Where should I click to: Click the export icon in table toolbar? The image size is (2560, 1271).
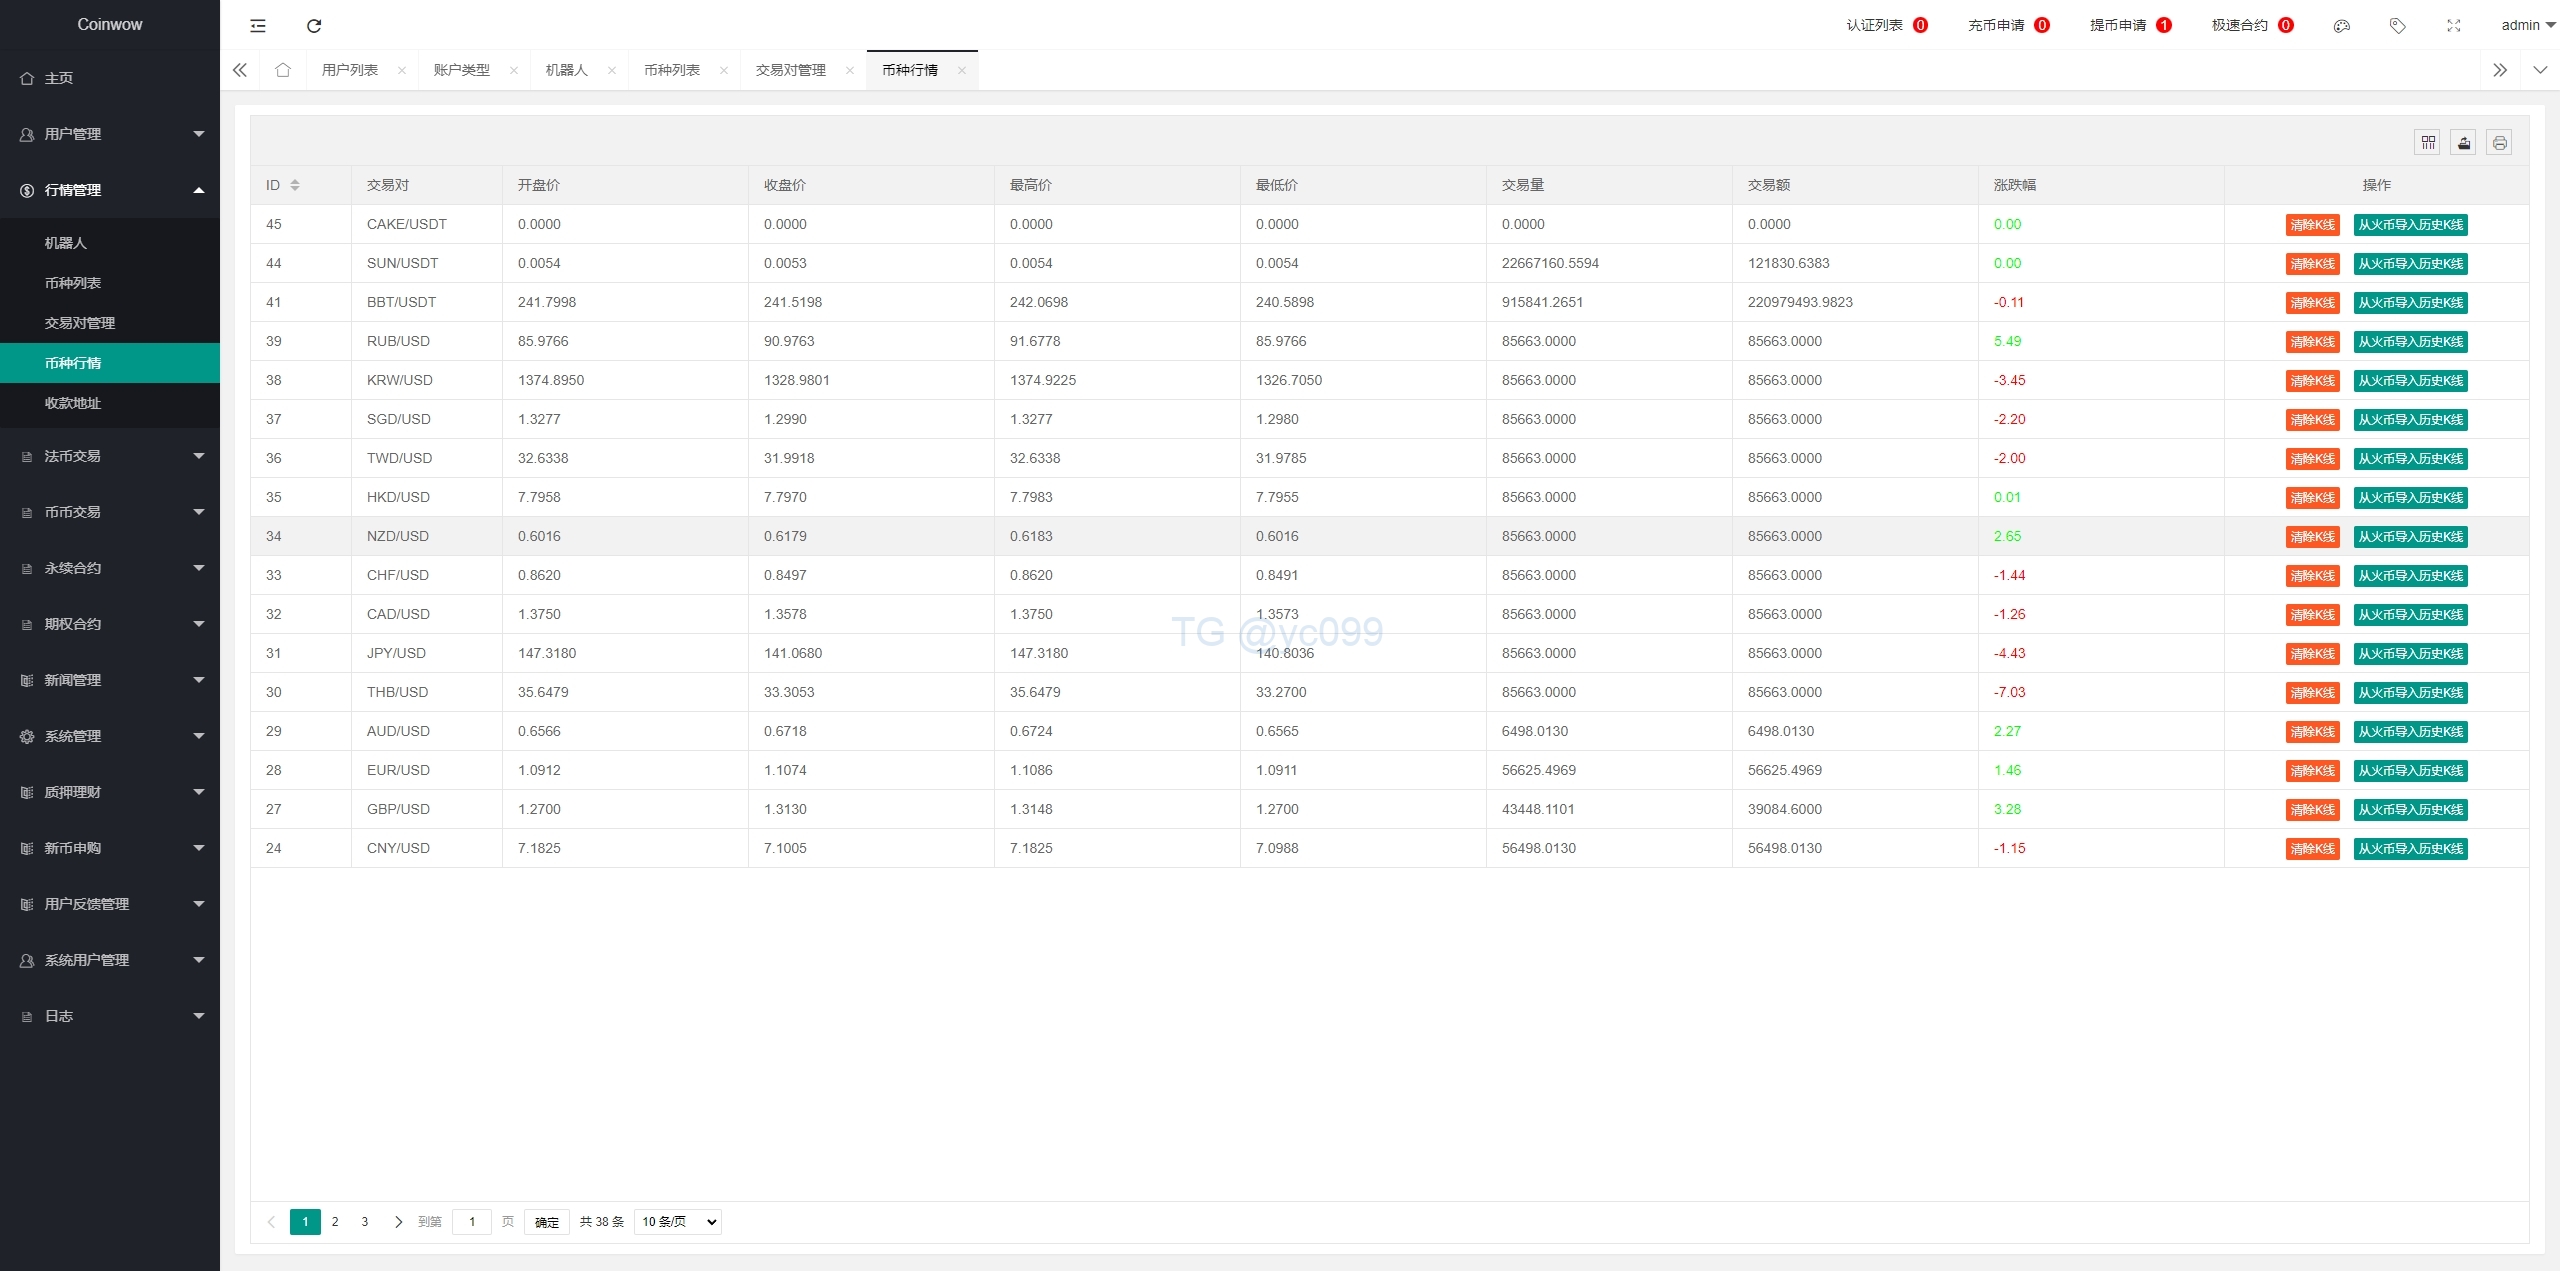tap(2463, 143)
